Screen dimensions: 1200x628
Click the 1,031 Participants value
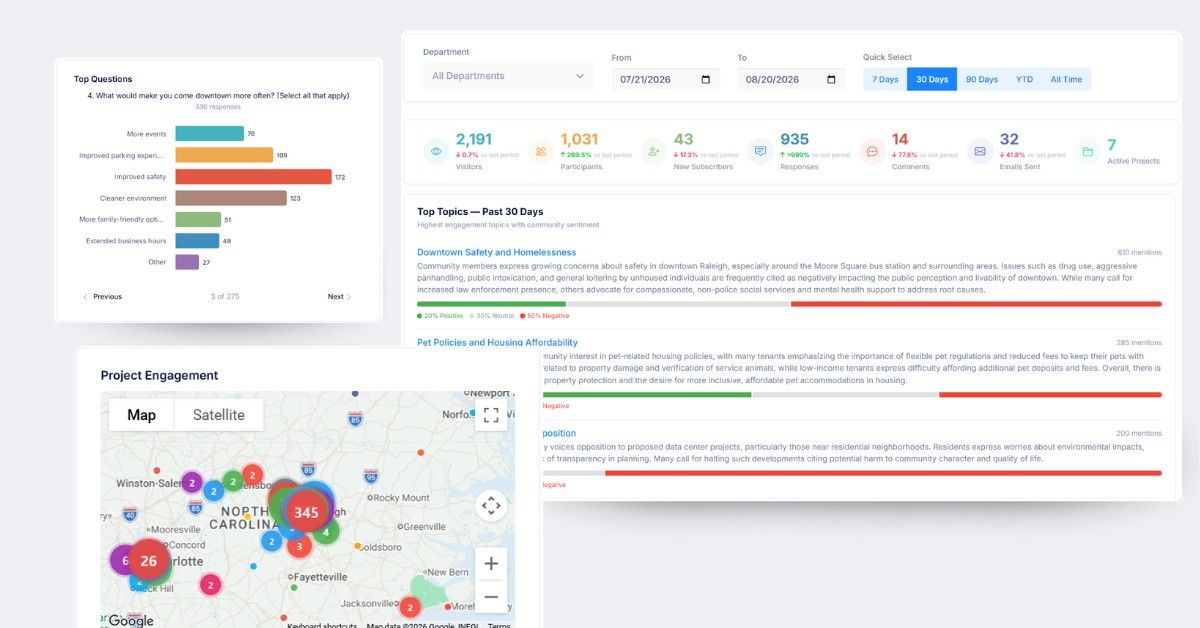[579, 140]
